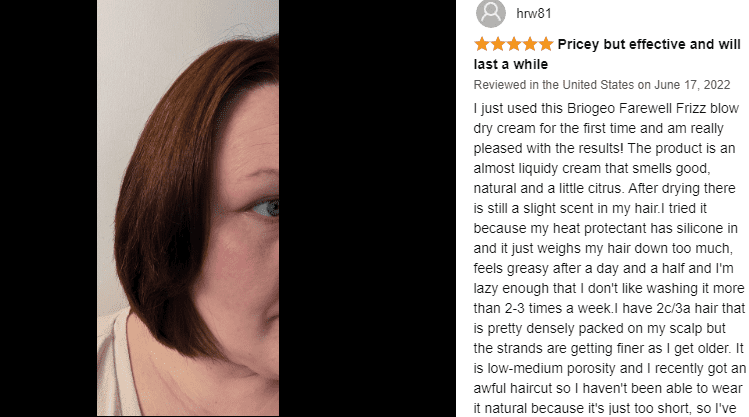Click the 'heat protectant has silicone' sentence
This screenshot has height=417, width=749.
[x=640, y=228]
